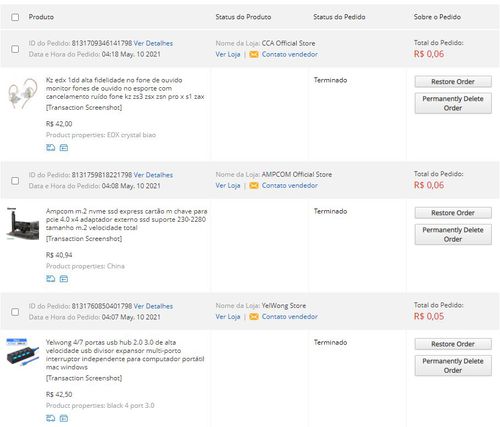This screenshot has width=500, height=427.
Task: Click envelope icon for CCA Official Store
Action: 254,54
